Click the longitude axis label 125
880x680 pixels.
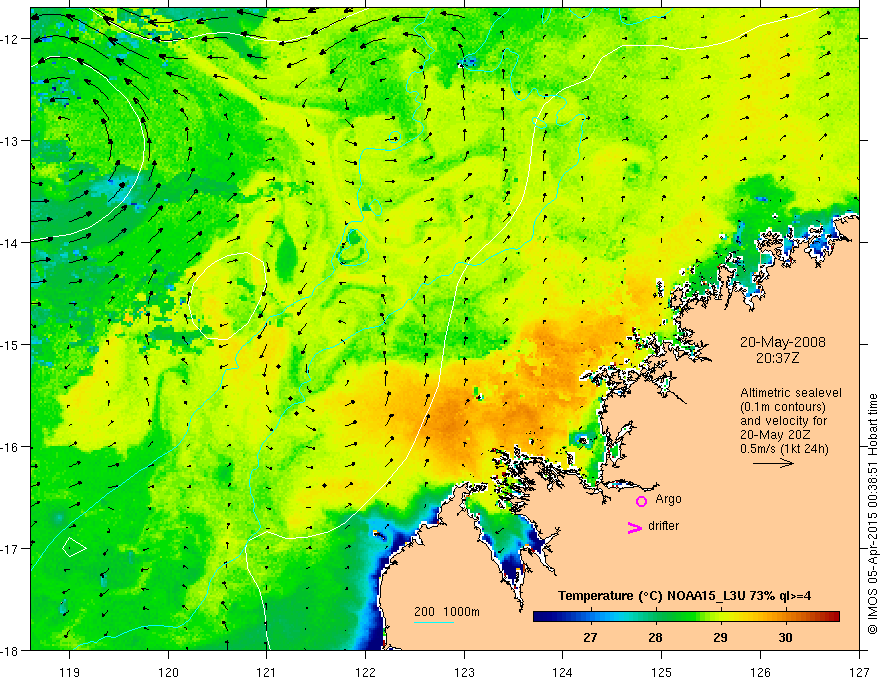coord(662,672)
